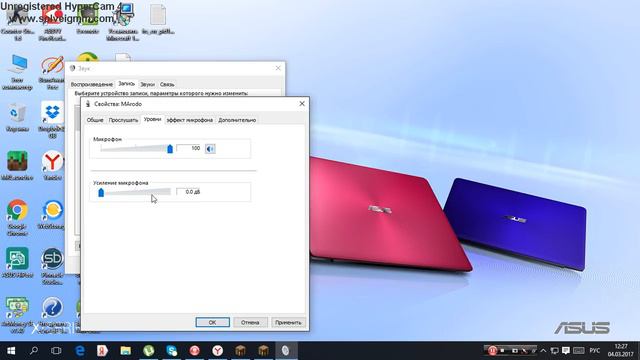Select the Minecraft grass block desktop icon
The width and height of the screenshot is (640, 360).
(17, 166)
